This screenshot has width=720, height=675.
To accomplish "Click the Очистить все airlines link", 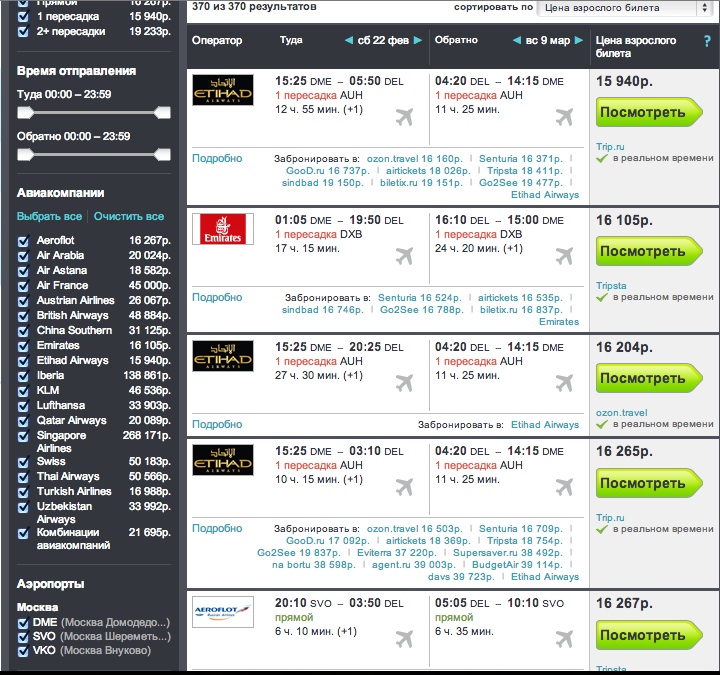I will pos(129,217).
